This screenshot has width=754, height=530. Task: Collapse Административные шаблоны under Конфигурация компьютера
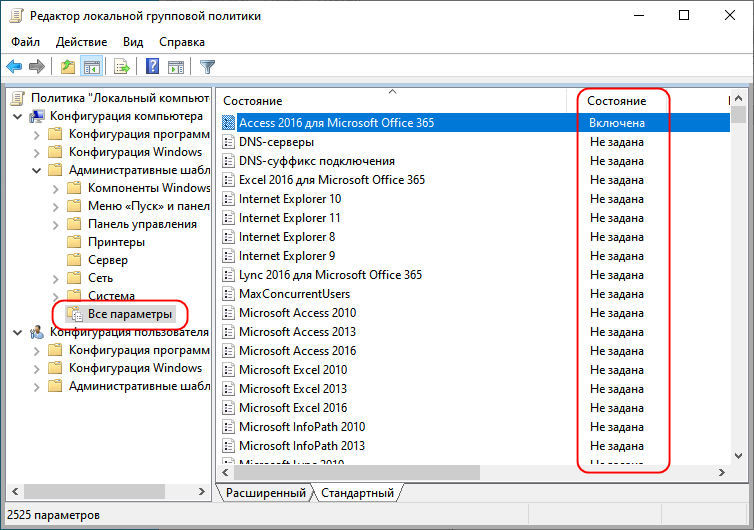click(x=37, y=170)
